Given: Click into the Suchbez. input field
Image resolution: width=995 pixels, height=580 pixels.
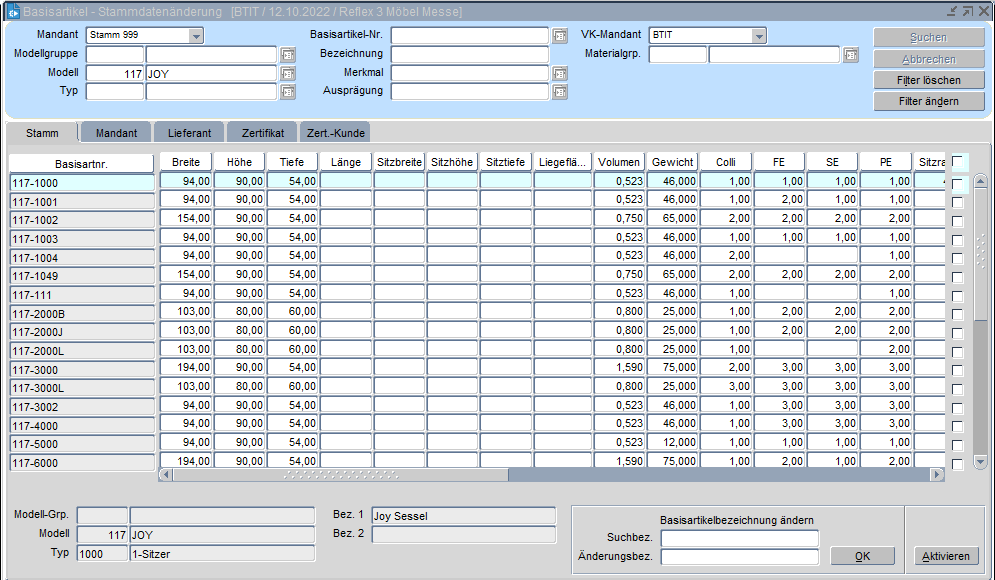Looking at the screenshot, I should point(739,539).
